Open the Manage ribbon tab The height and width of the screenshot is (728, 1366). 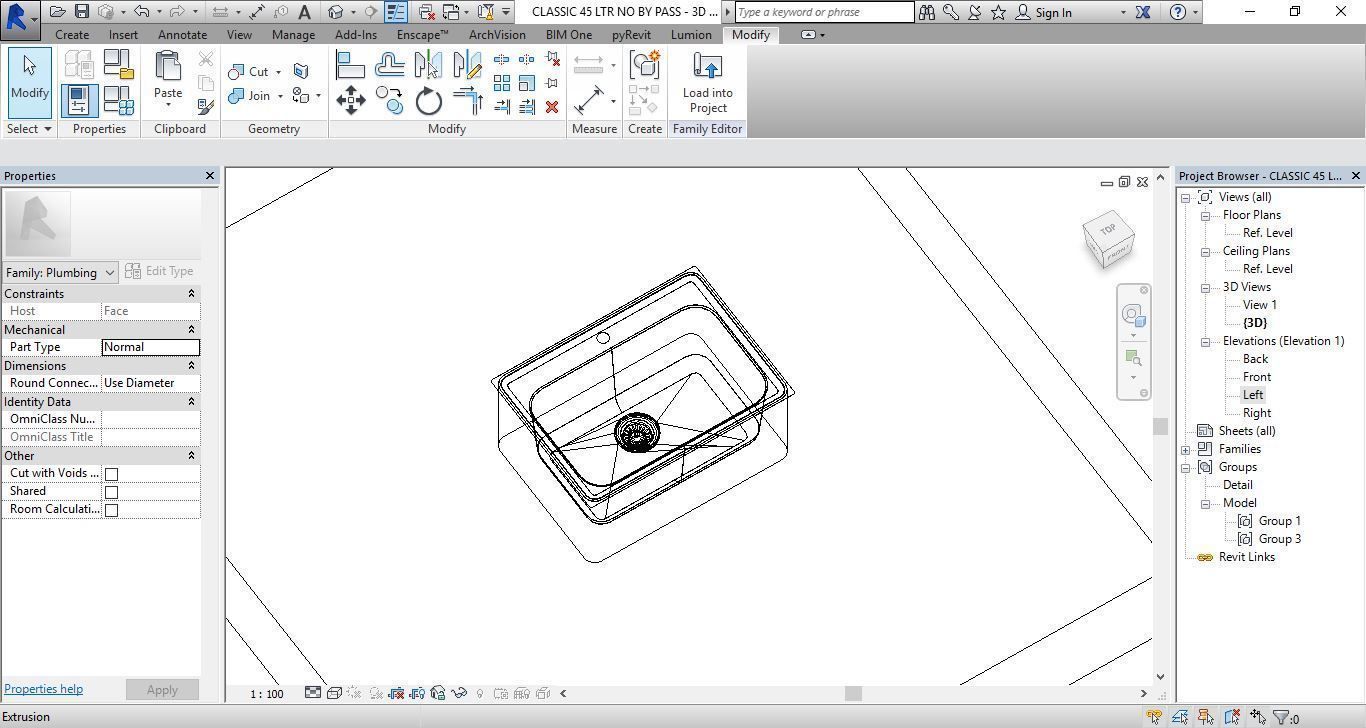click(293, 34)
